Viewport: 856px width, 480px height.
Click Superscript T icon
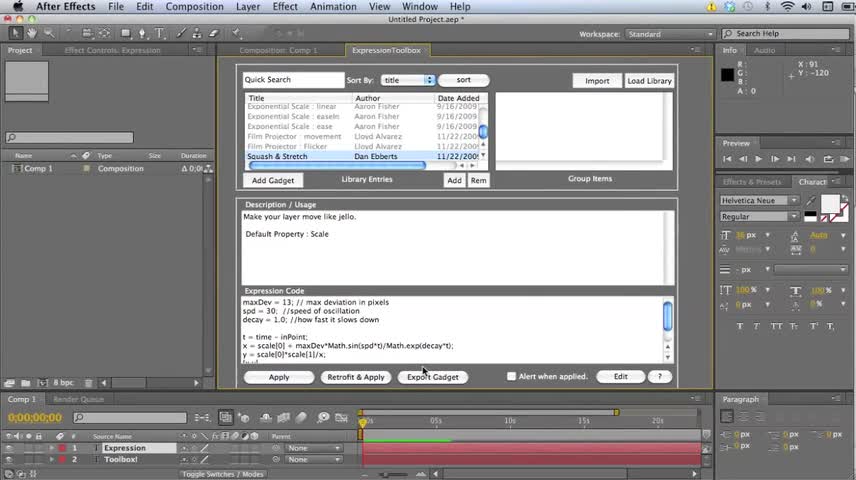[813, 326]
